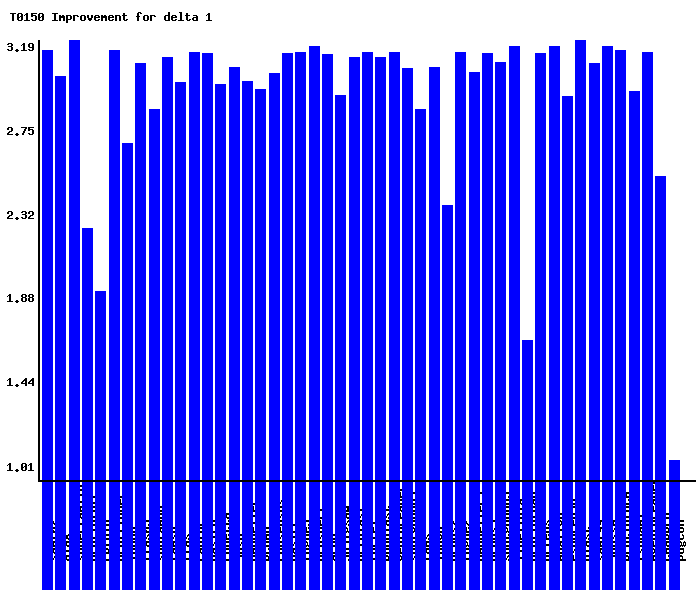This screenshot has width=700, height=590.
Task: Click the chart title 'T0150 Improvement for delta 1'
Action: [110, 17]
